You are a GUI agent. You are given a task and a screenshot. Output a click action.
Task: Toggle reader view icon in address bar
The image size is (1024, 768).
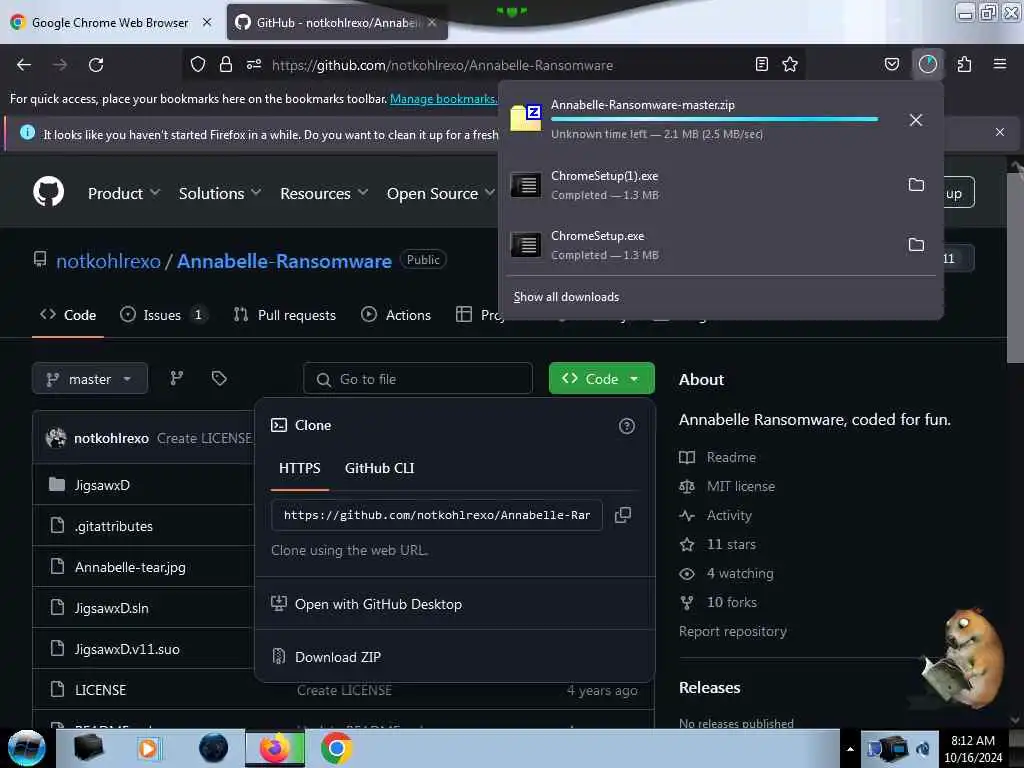761,64
